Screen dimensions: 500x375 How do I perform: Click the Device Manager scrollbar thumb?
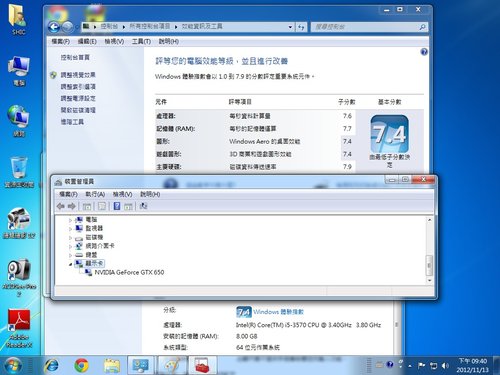[x=429, y=265]
